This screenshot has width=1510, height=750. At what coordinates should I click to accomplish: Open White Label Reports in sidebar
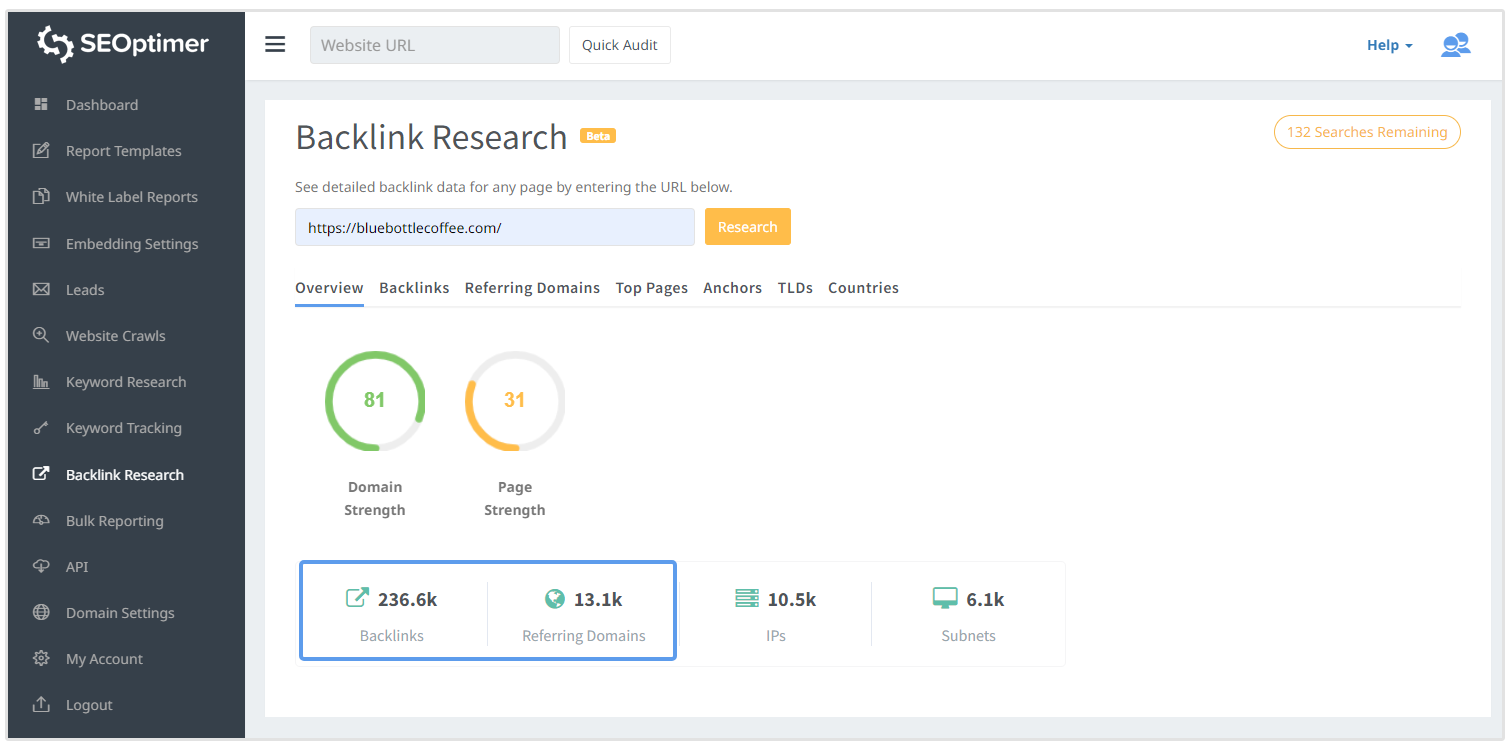tap(131, 197)
